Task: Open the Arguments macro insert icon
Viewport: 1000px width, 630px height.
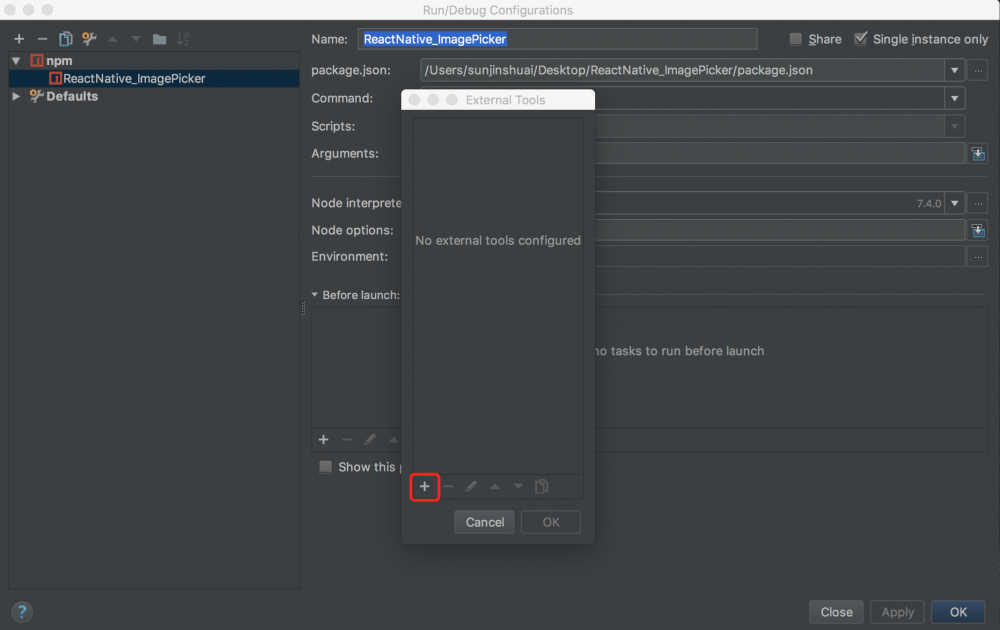Action: (979, 153)
